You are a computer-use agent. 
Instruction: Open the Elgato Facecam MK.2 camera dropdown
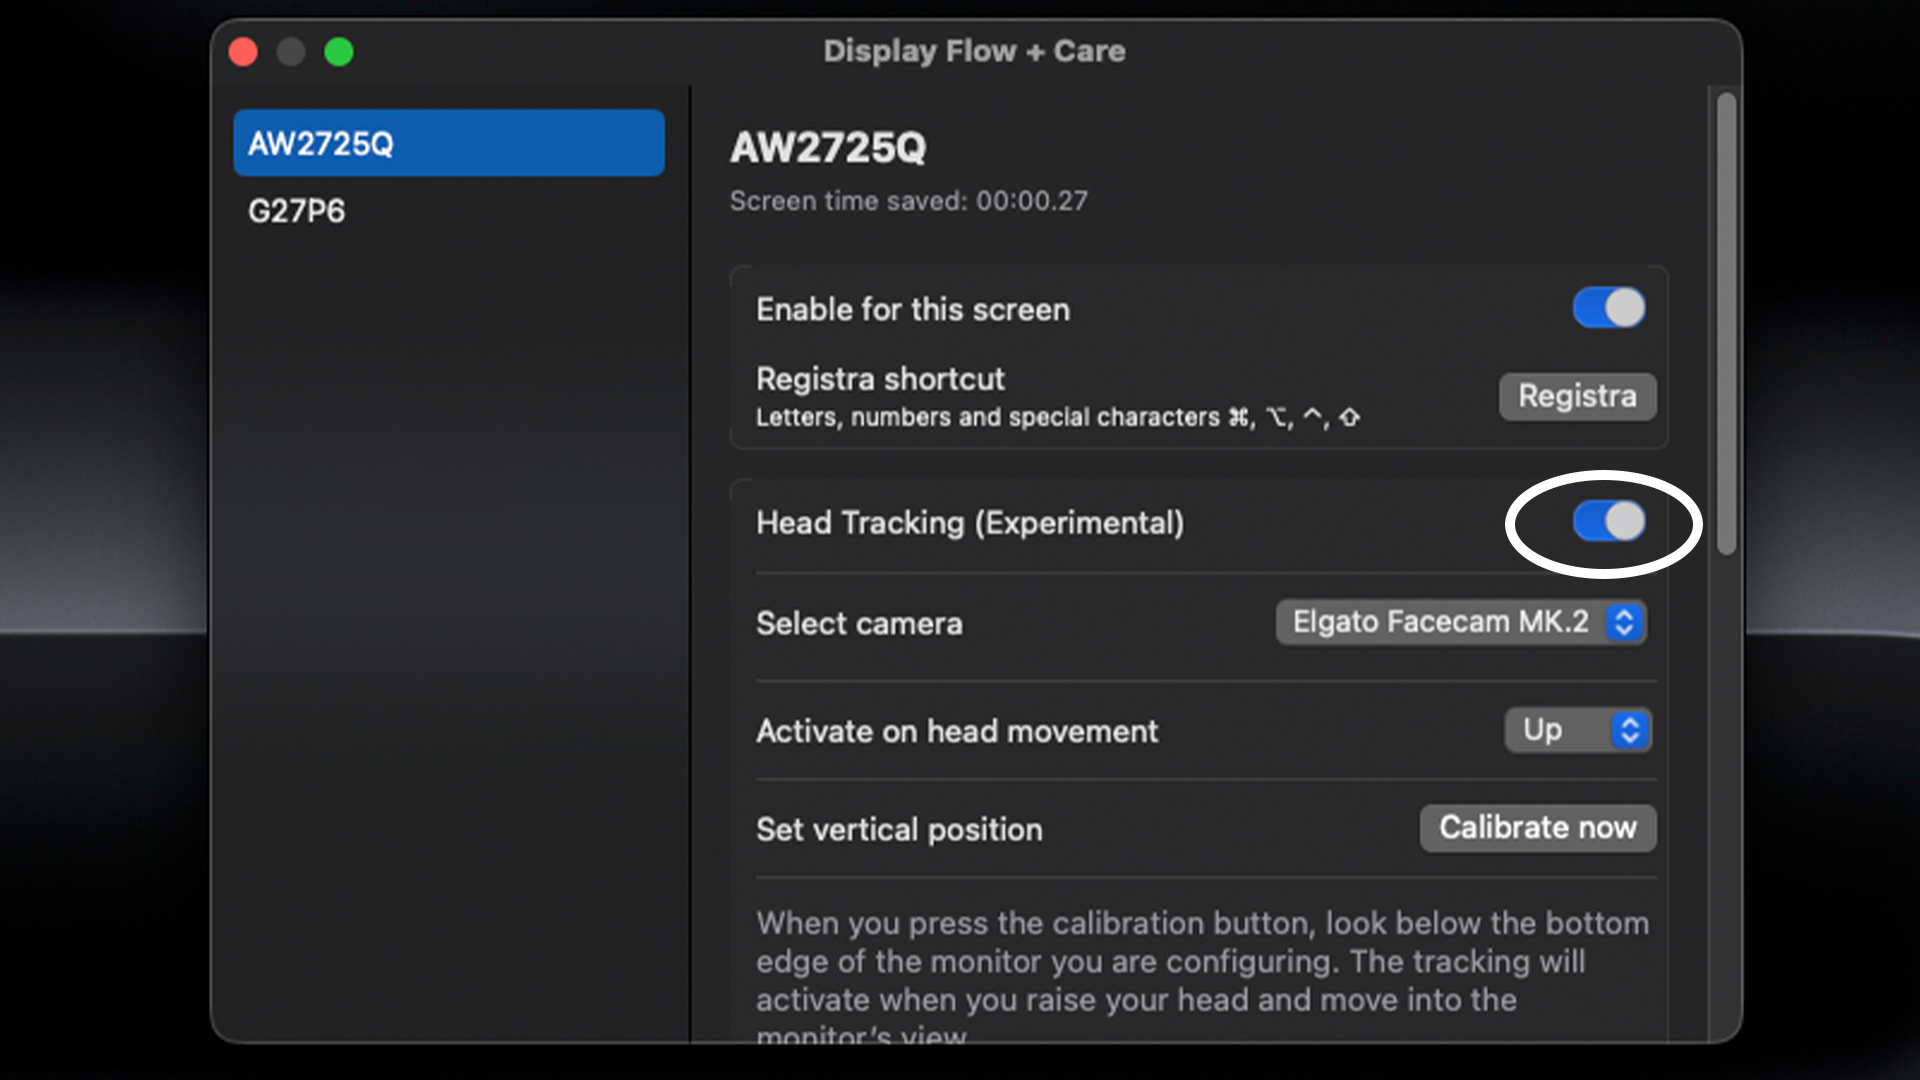(1460, 621)
